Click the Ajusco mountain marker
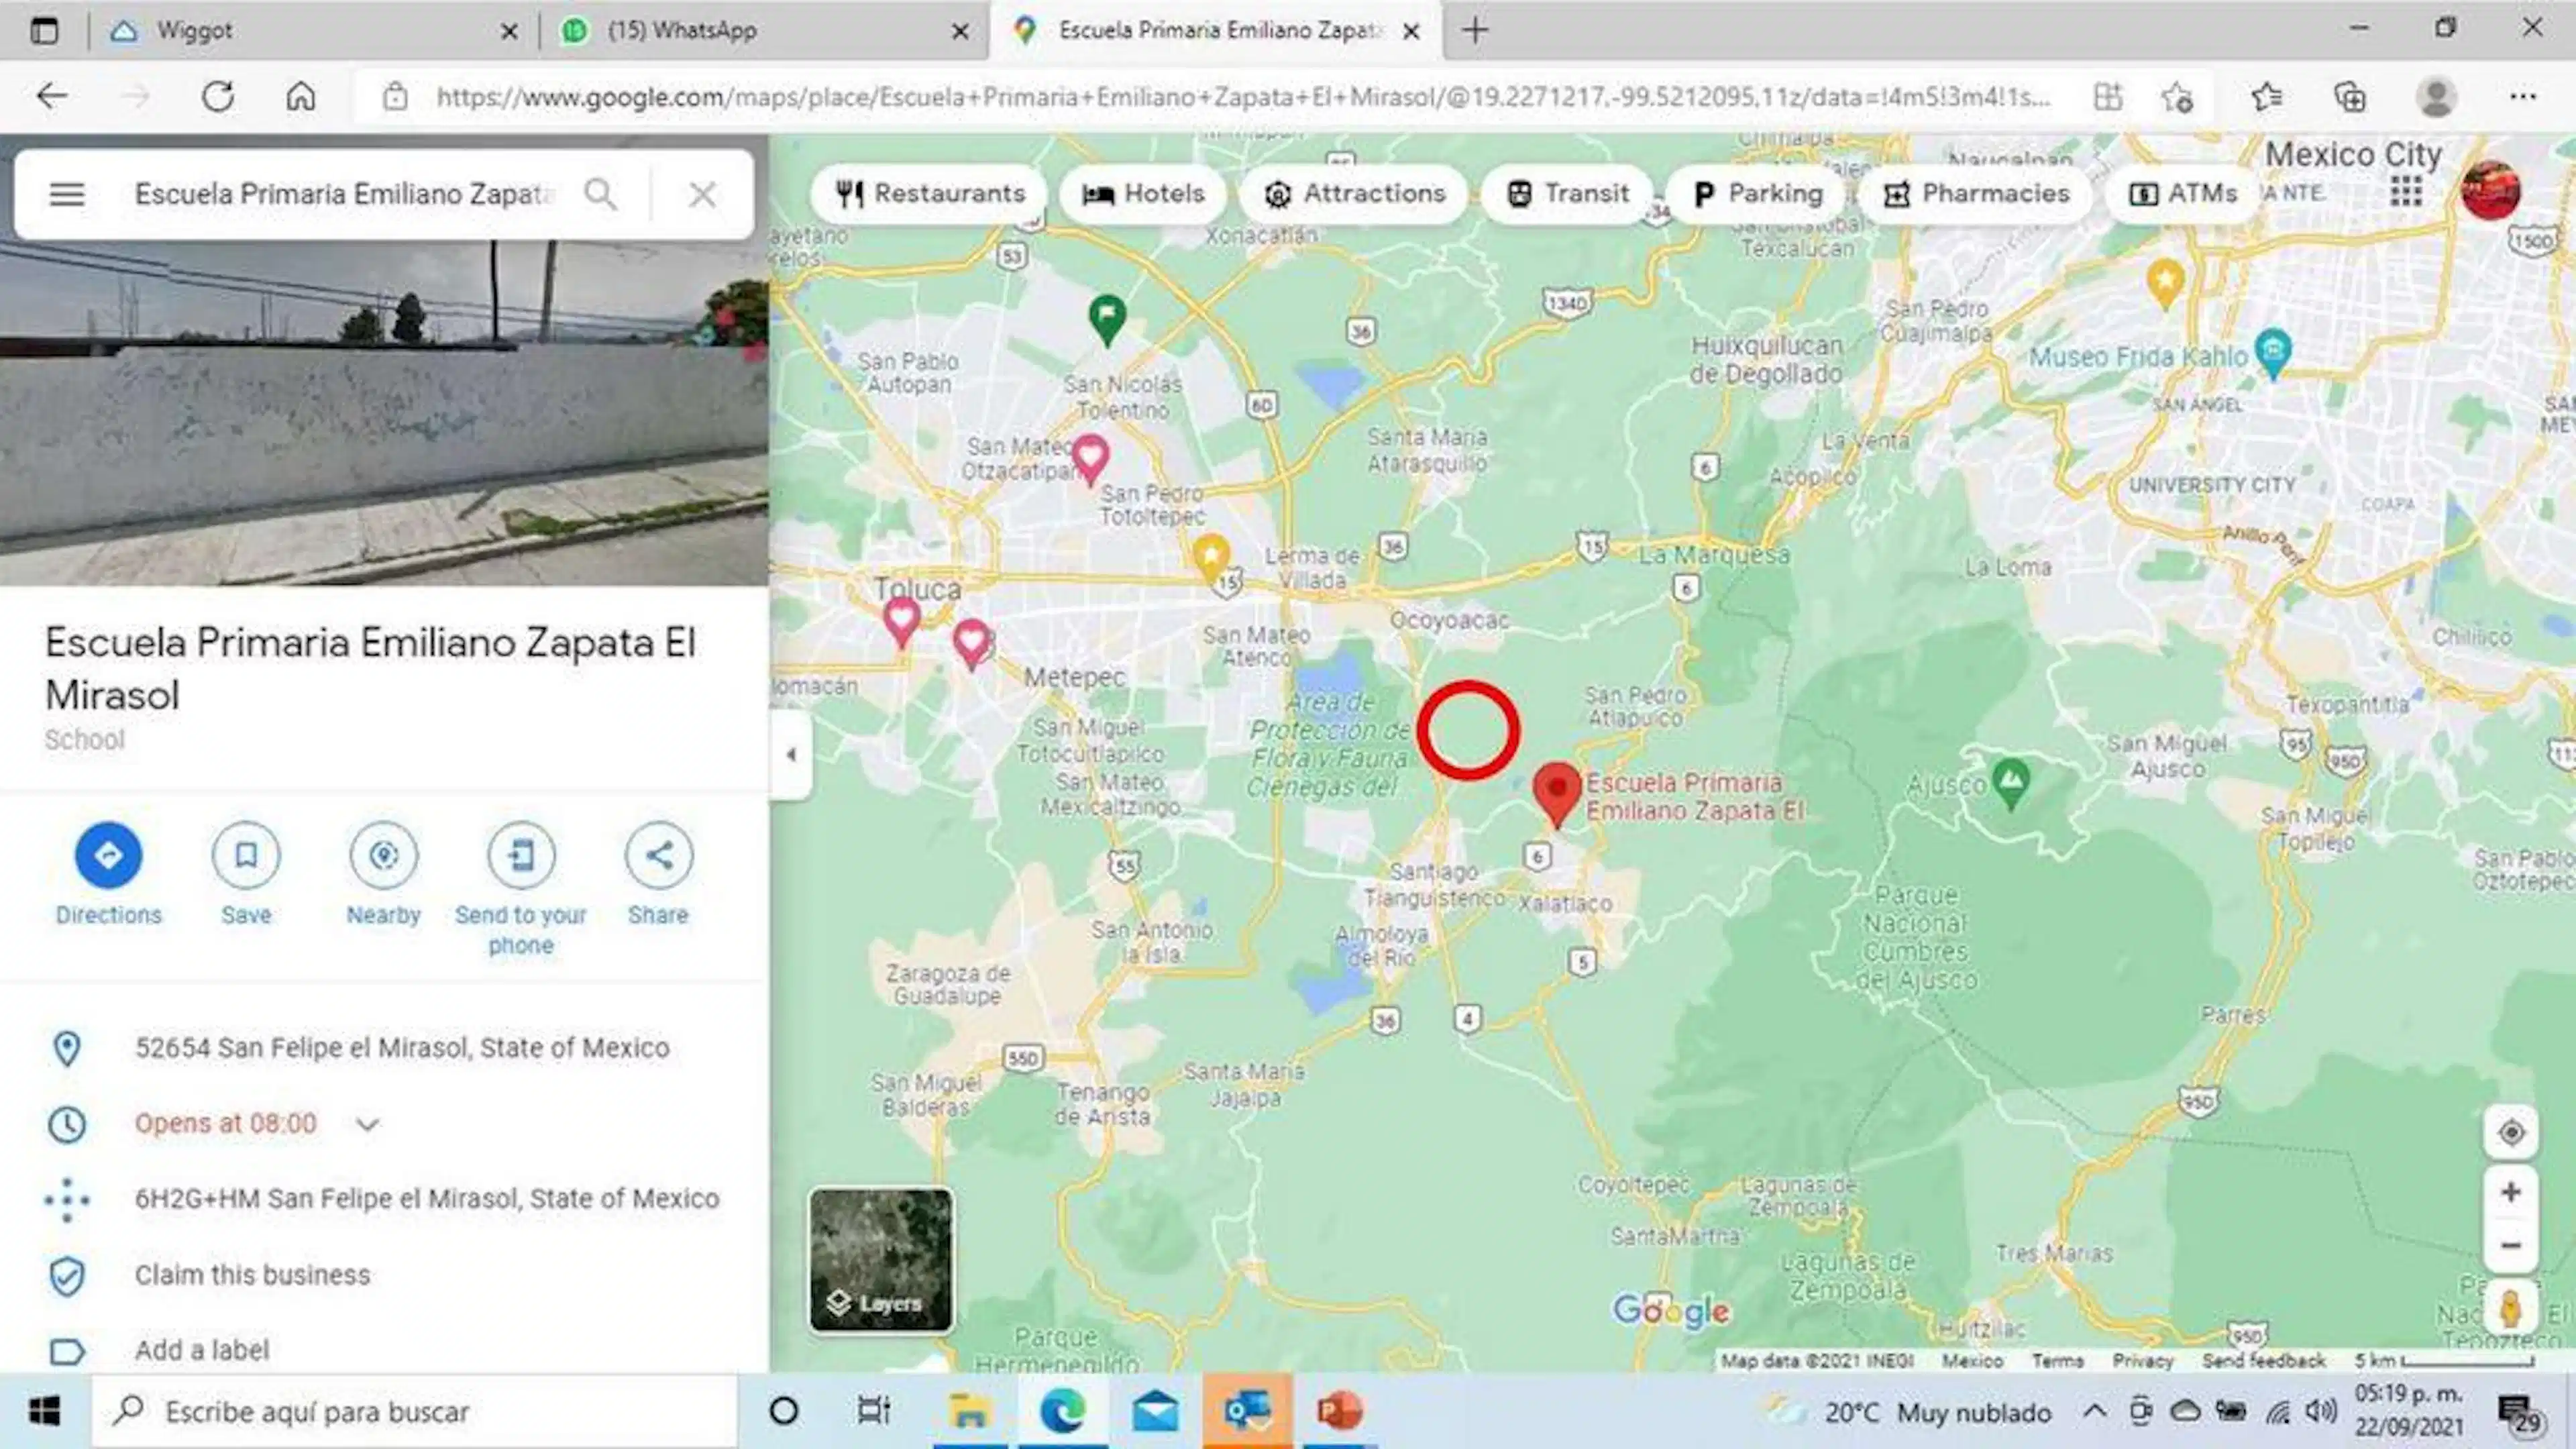This screenshot has width=2576, height=1449. coord(2011,783)
